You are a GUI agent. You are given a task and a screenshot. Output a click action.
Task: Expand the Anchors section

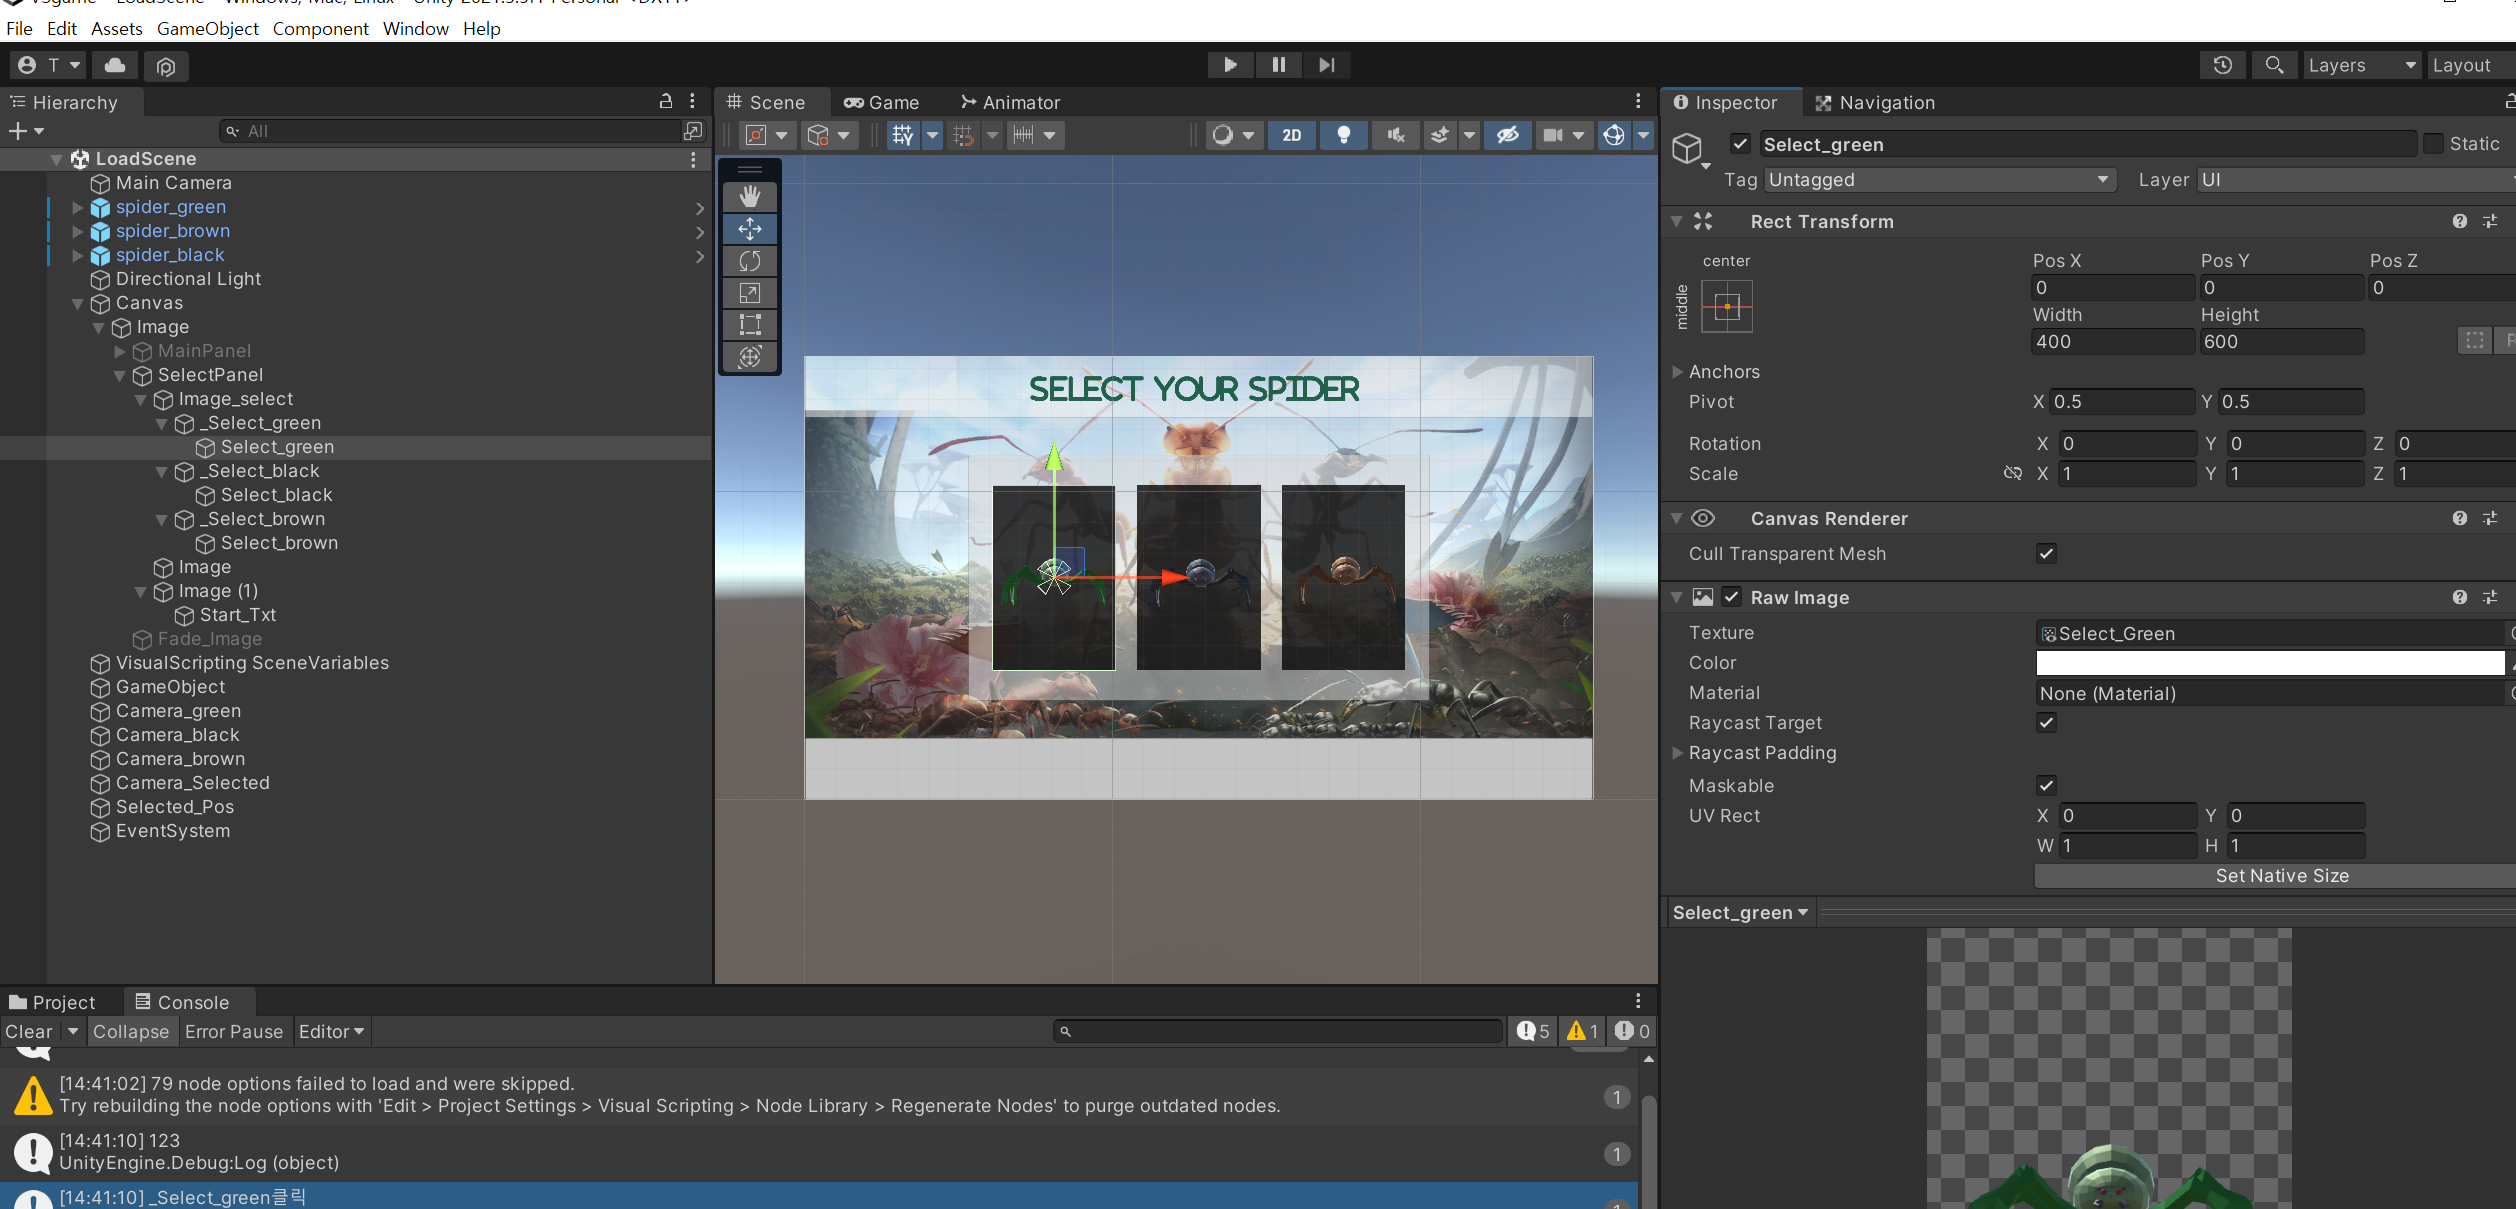click(1678, 372)
